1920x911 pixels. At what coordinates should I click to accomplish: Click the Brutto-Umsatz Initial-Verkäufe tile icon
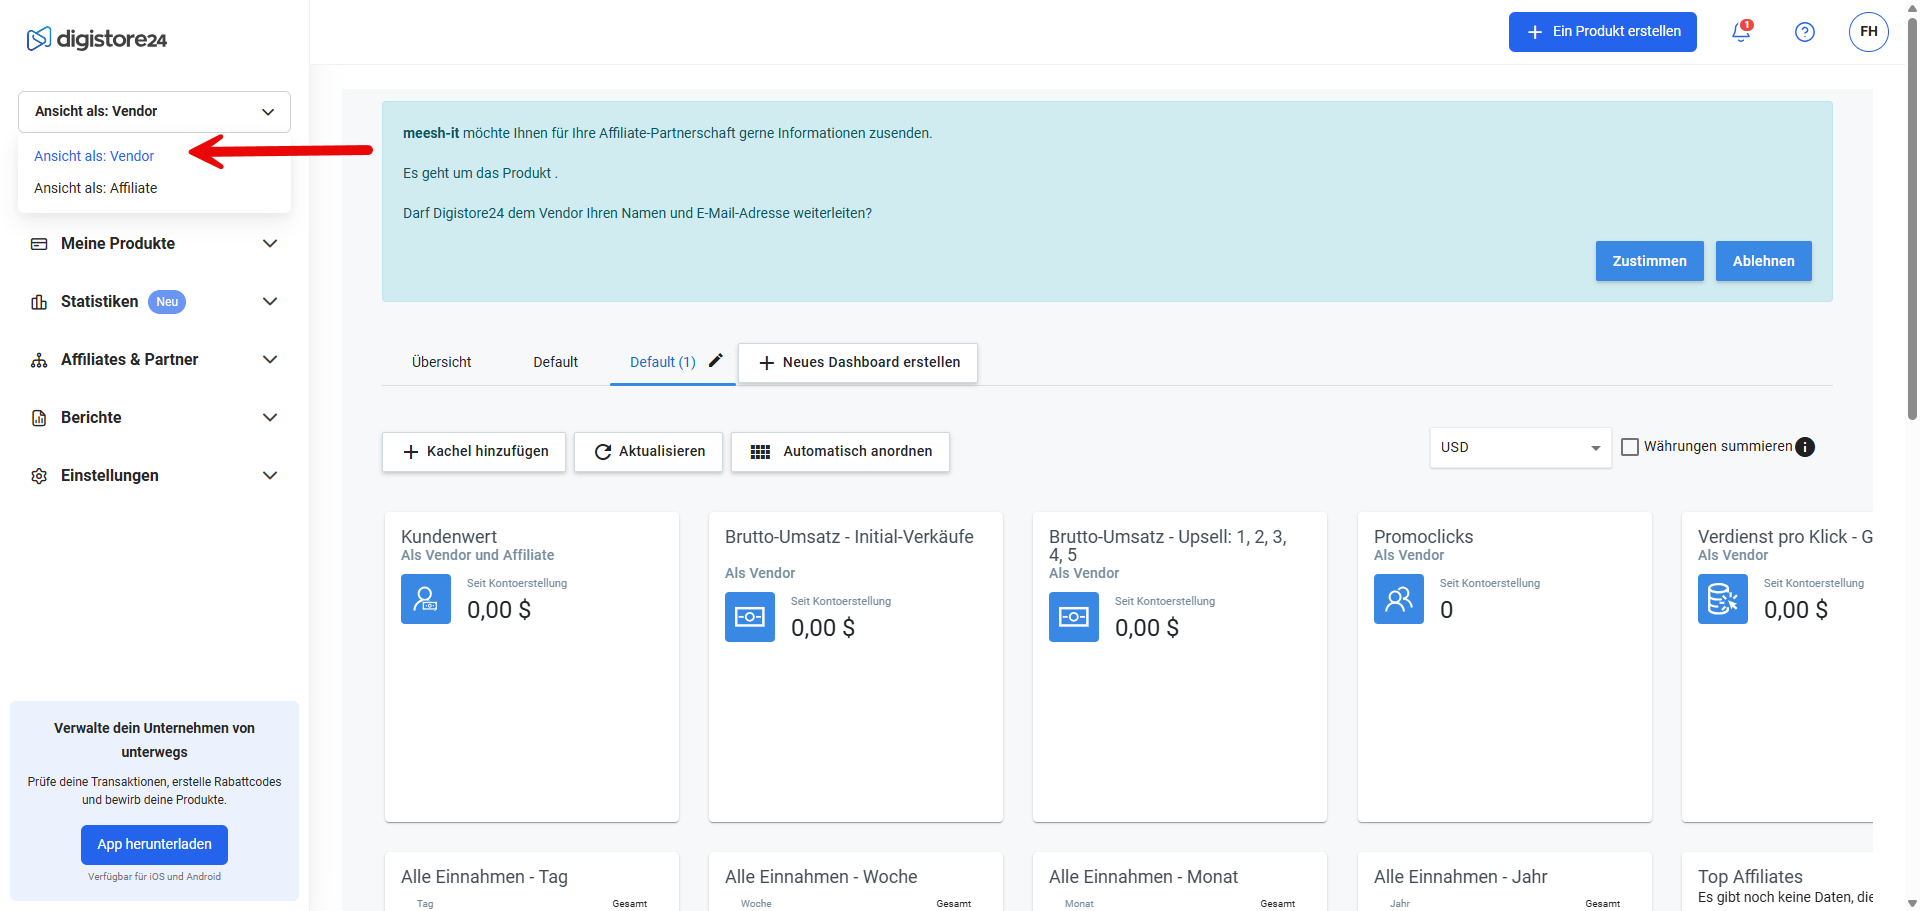(750, 617)
